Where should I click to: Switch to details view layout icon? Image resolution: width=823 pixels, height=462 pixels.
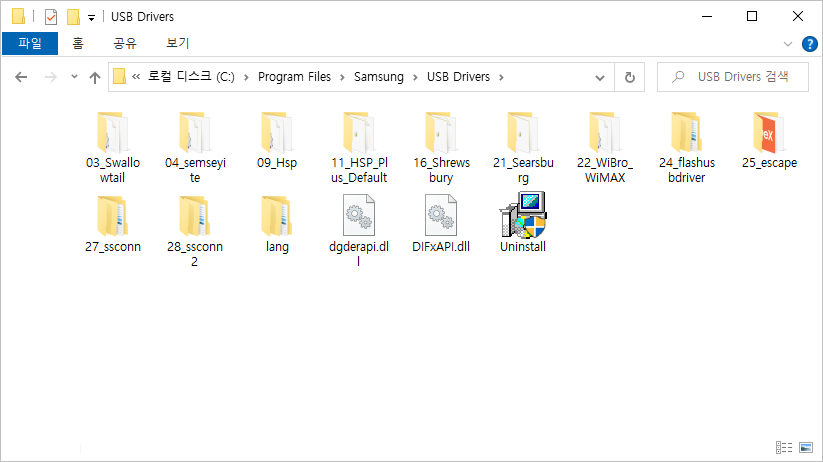pos(784,447)
